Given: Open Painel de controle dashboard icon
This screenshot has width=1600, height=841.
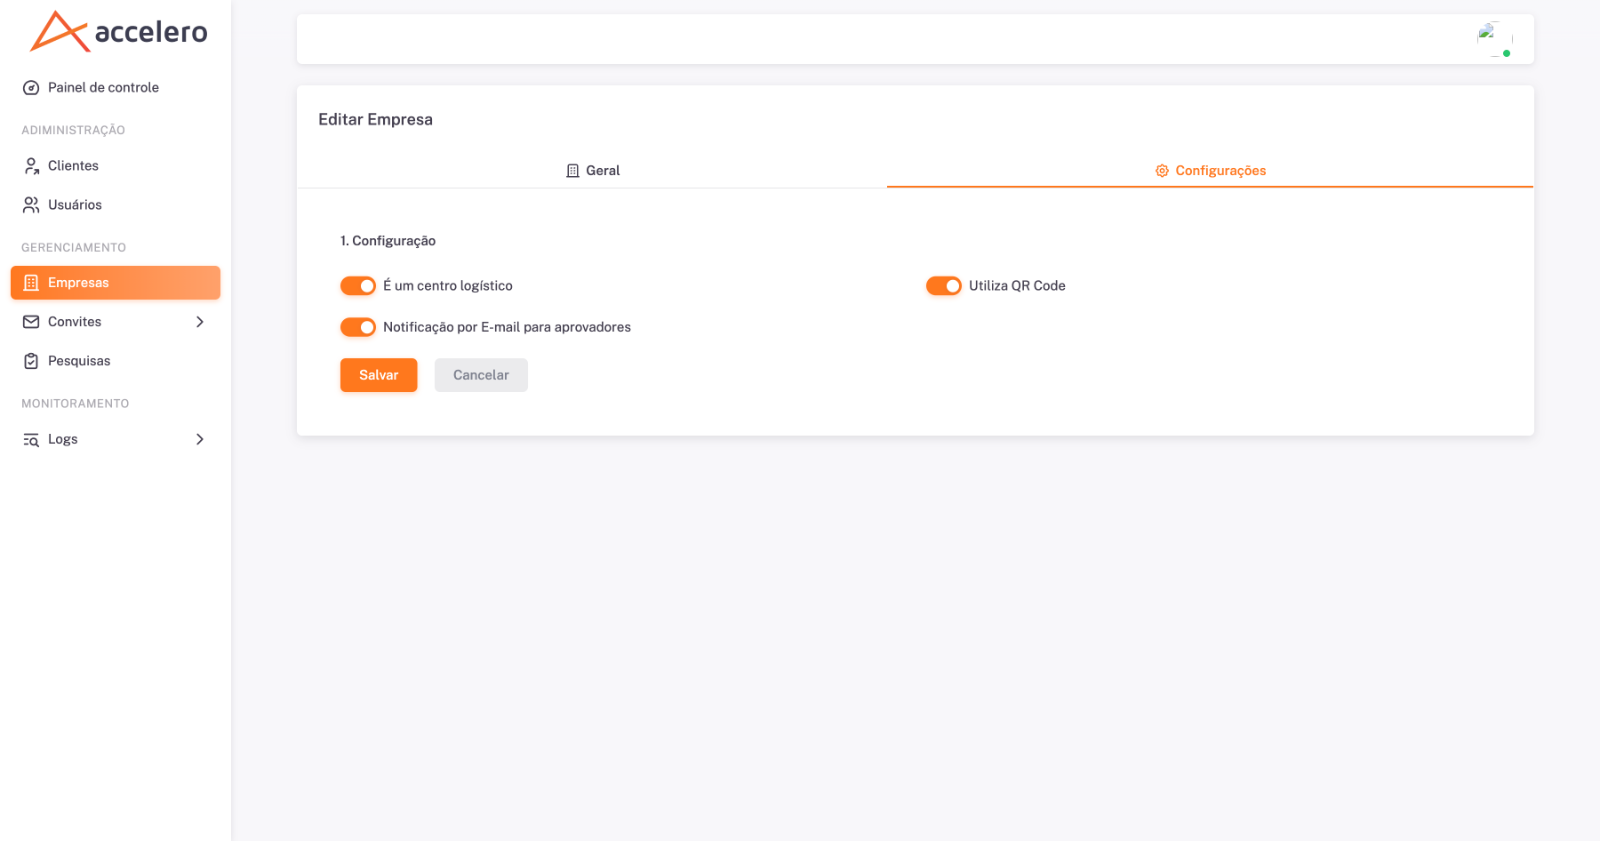Looking at the screenshot, I should click(x=31, y=88).
